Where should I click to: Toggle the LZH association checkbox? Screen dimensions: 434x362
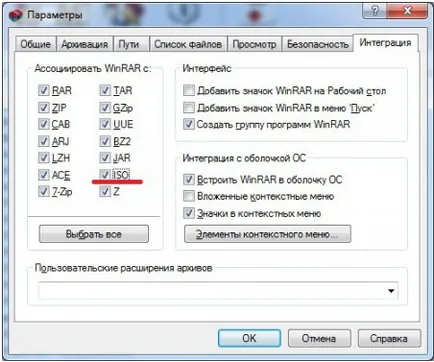(43, 158)
